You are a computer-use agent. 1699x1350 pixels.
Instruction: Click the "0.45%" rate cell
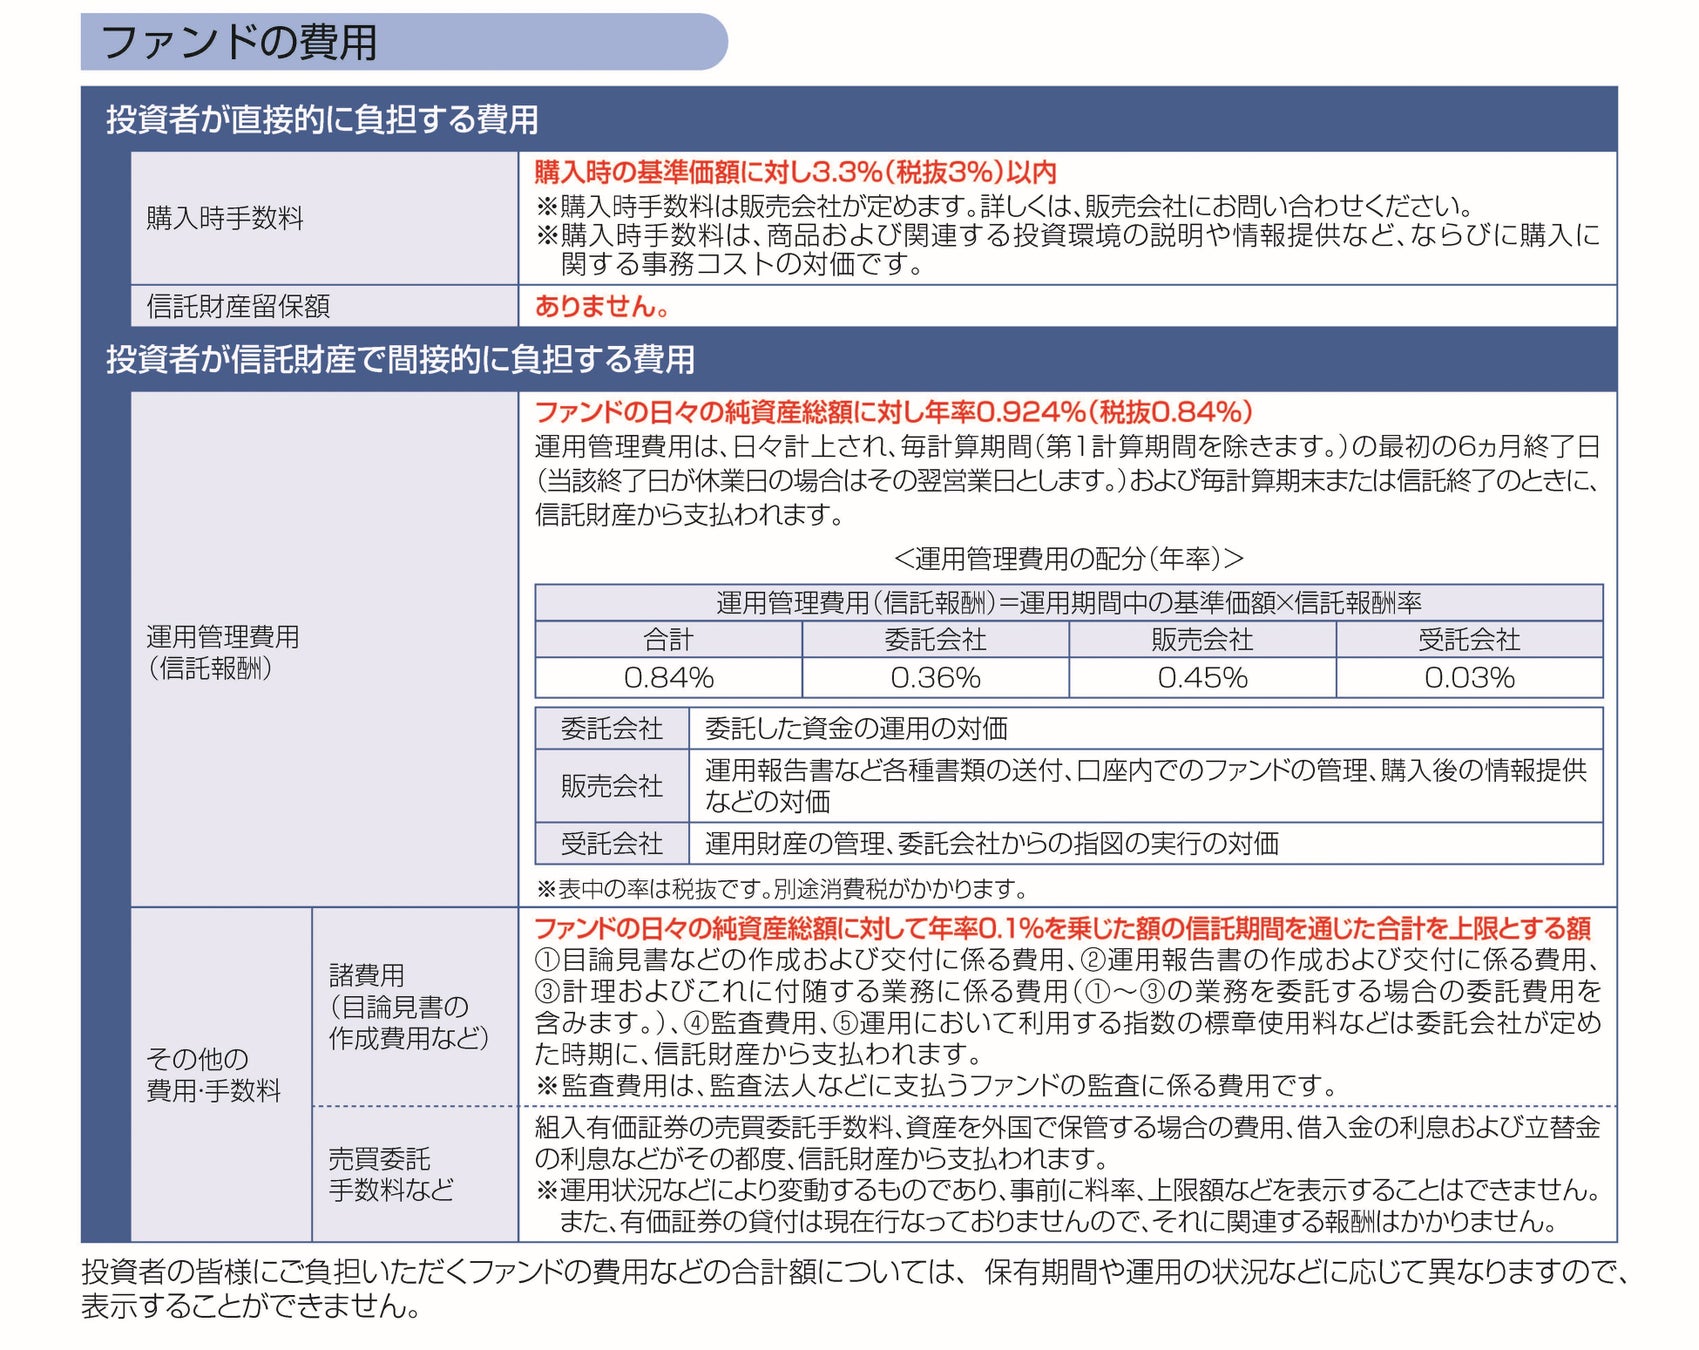1203,678
